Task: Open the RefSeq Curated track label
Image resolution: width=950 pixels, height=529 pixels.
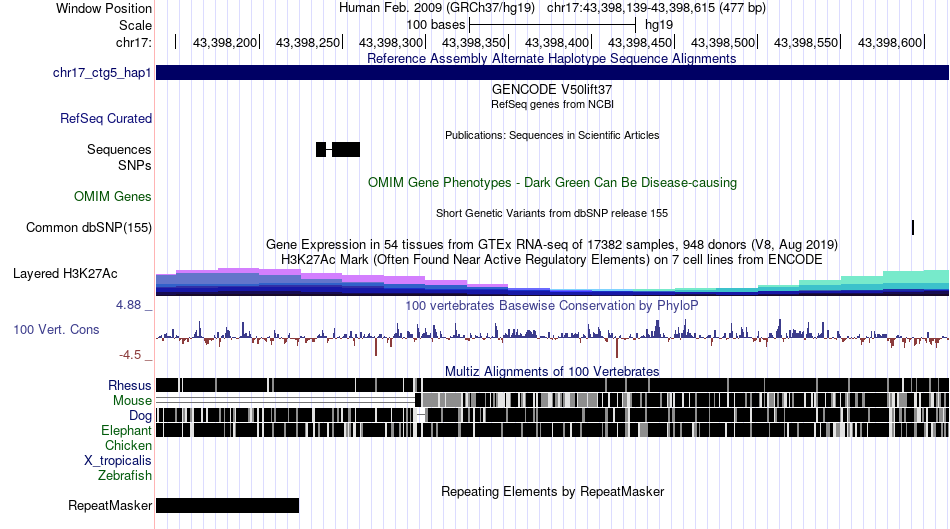Action: pyautogui.click(x=105, y=119)
